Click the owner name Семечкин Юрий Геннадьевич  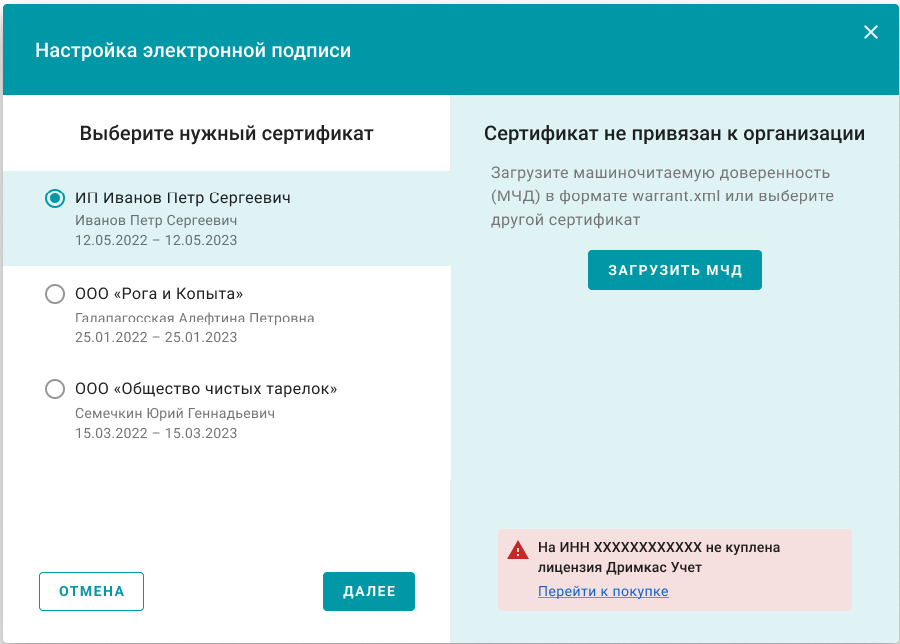click(175, 413)
